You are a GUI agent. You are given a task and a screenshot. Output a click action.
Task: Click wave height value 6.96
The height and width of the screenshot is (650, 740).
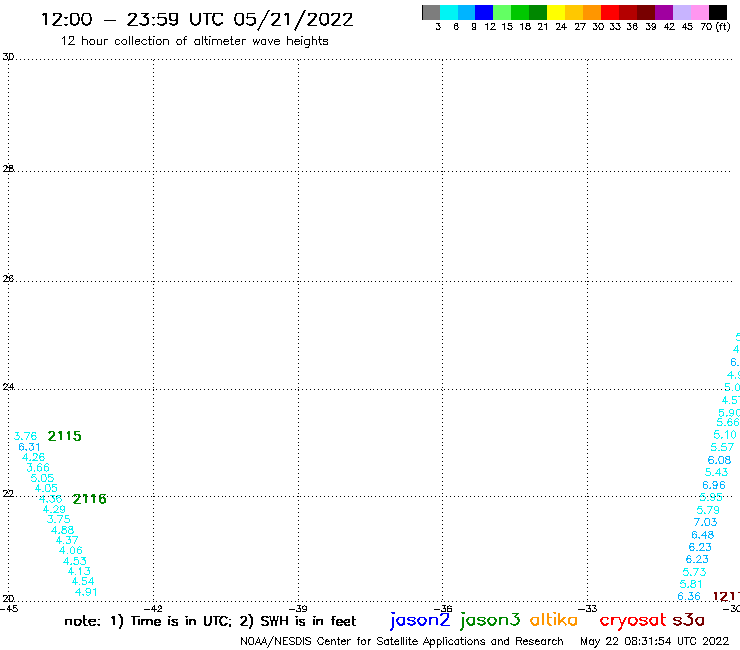tap(714, 485)
